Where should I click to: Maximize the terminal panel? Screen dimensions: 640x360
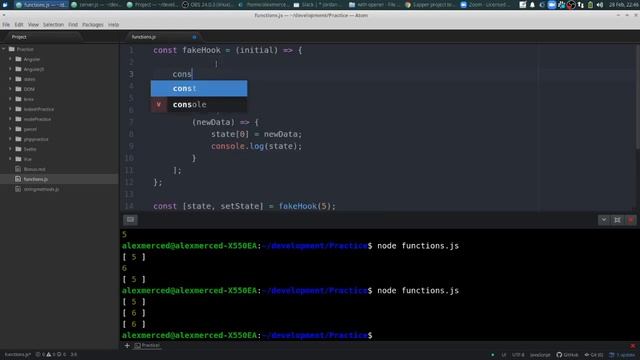pos(618,220)
